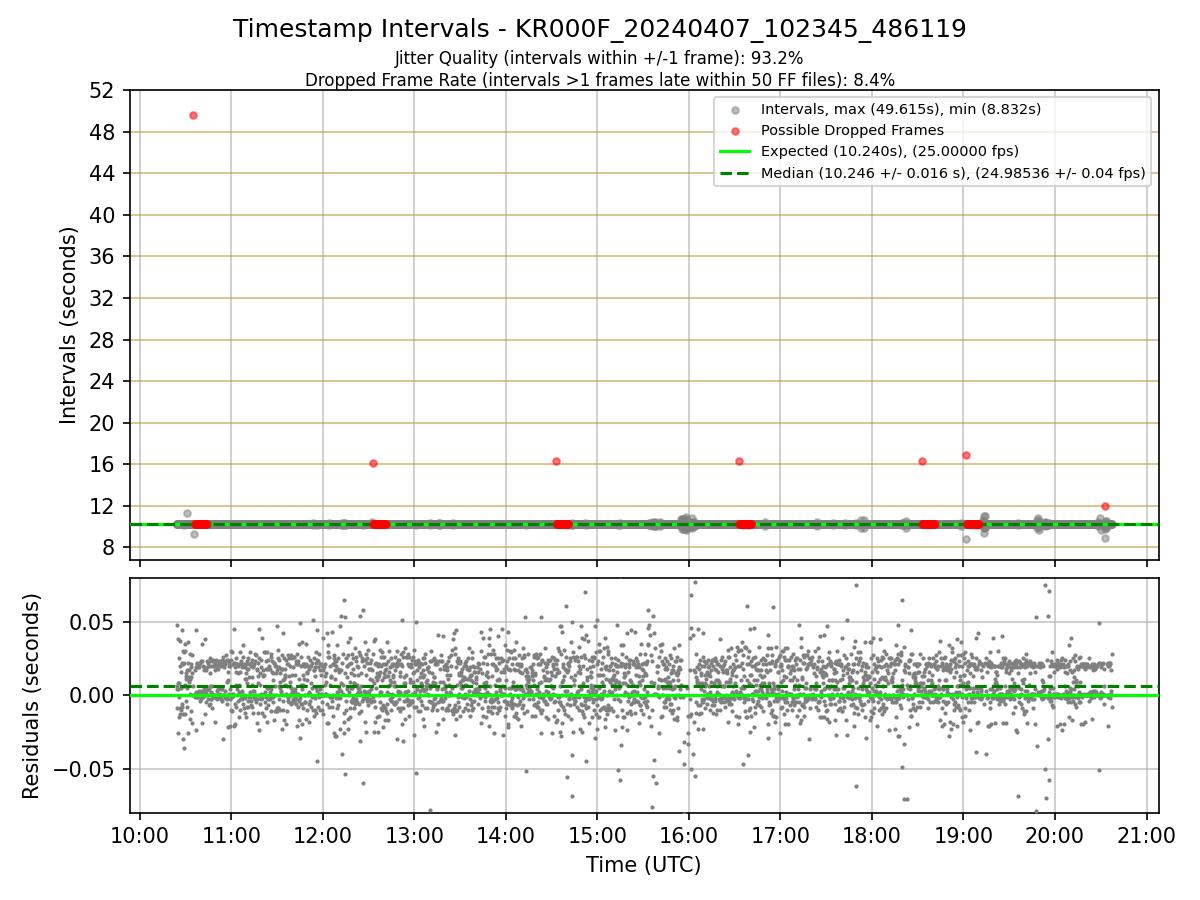Click the 13:00 x-axis tick label
This screenshot has width=1200, height=900.
click(x=414, y=836)
